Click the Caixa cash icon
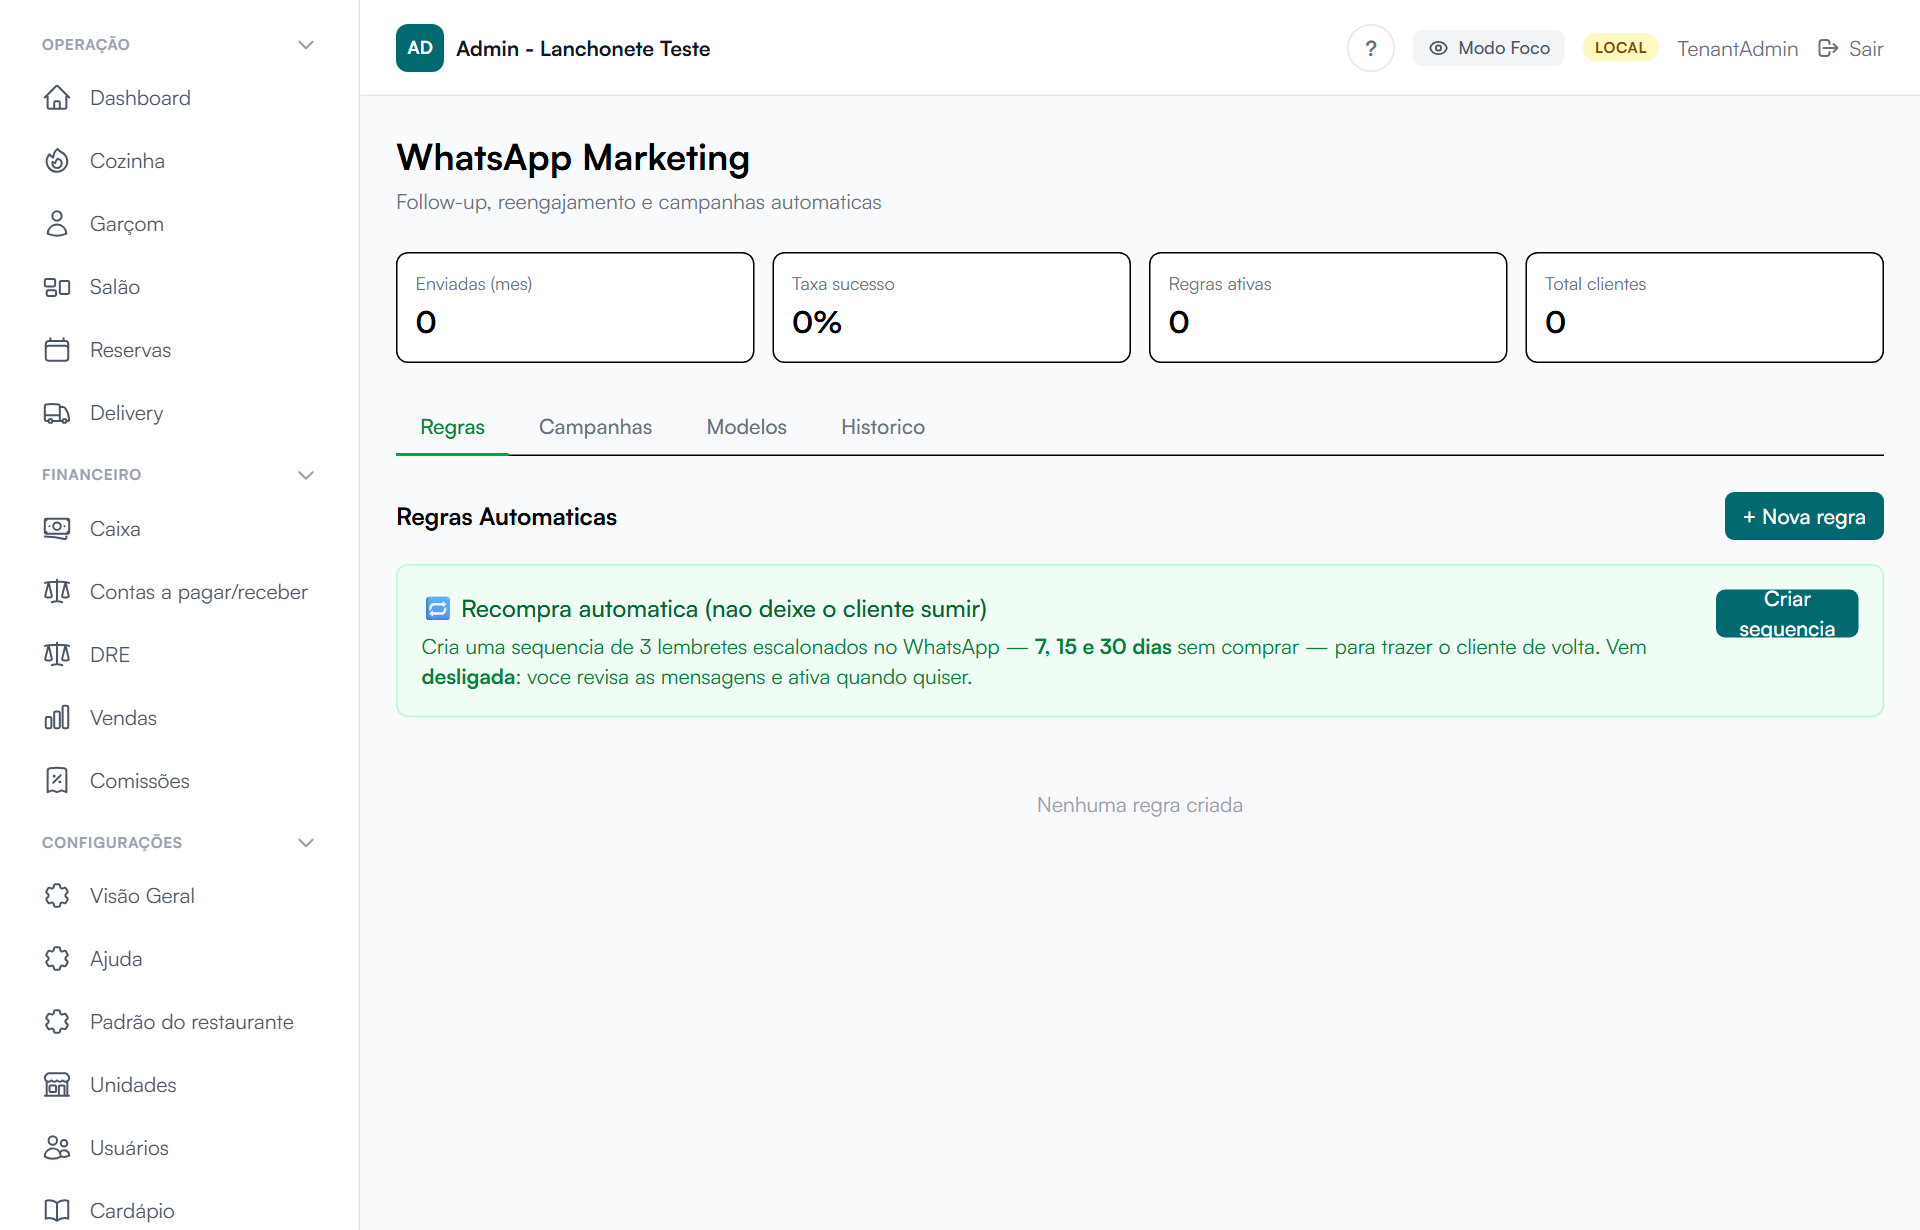 click(57, 529)
